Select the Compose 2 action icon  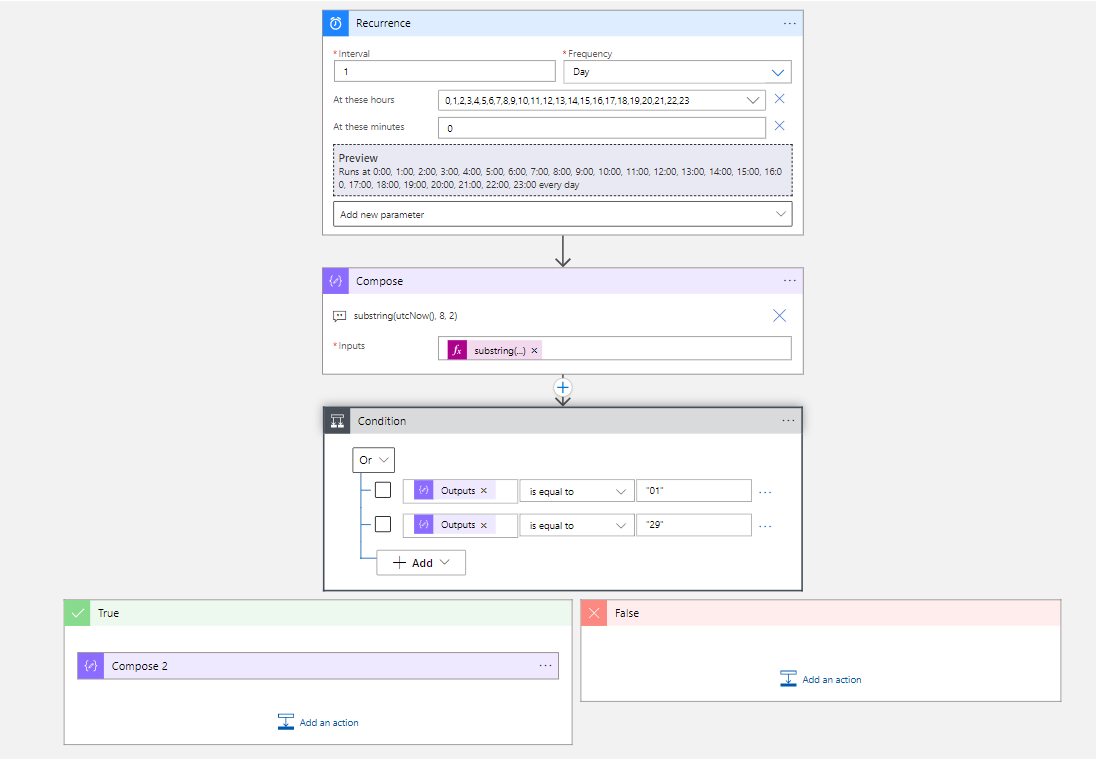[x=90, y=665]
